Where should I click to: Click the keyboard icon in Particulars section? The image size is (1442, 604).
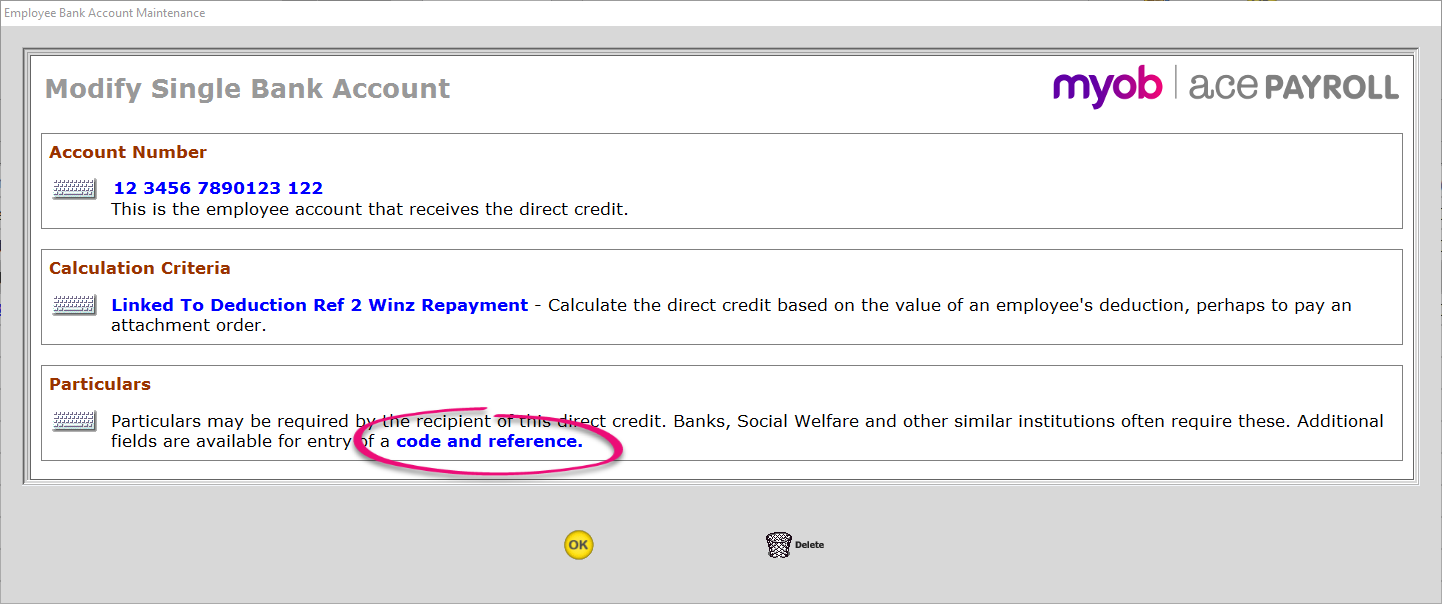[75, 421]
